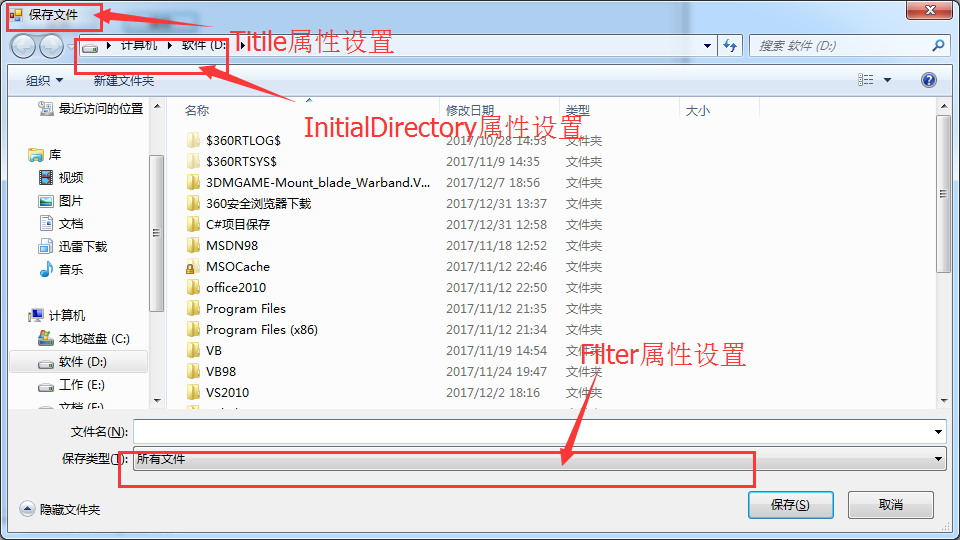Select the 视频 library icon in sidebar
Viewport: 960px width, 540px height.
point(46,178)
